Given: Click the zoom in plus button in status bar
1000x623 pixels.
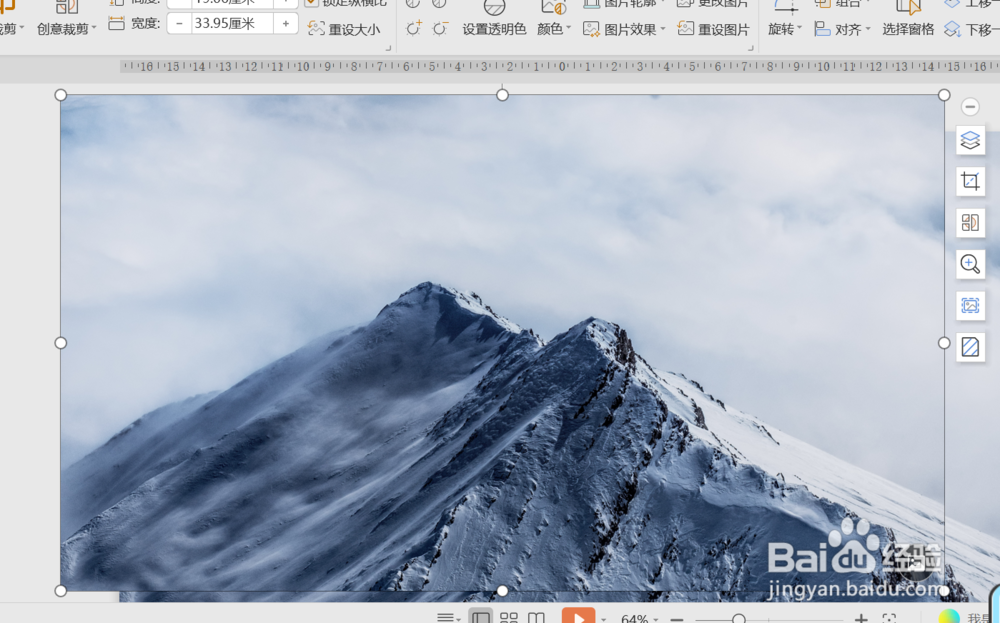Looking at the screenshot, I should point(860,618).
